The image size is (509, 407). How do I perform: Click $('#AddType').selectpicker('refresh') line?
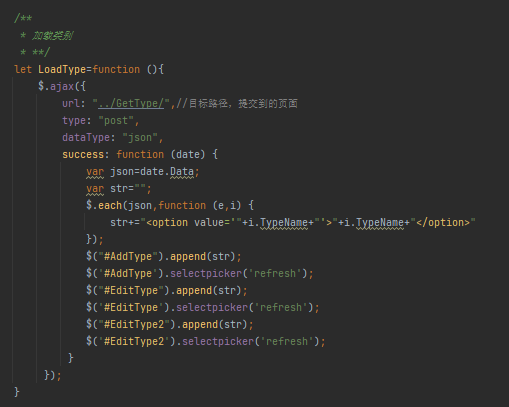[x=200, y=273]
